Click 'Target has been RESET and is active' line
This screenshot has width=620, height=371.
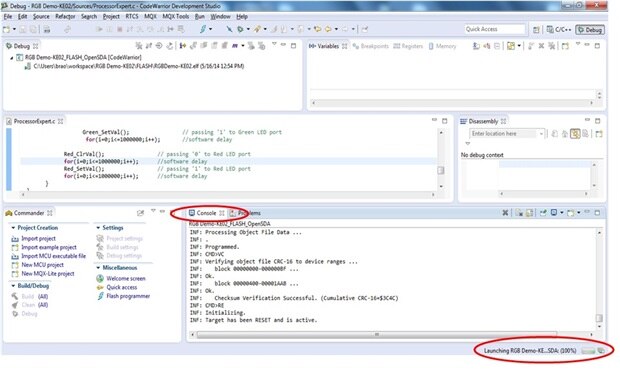[x=253, y=320]
